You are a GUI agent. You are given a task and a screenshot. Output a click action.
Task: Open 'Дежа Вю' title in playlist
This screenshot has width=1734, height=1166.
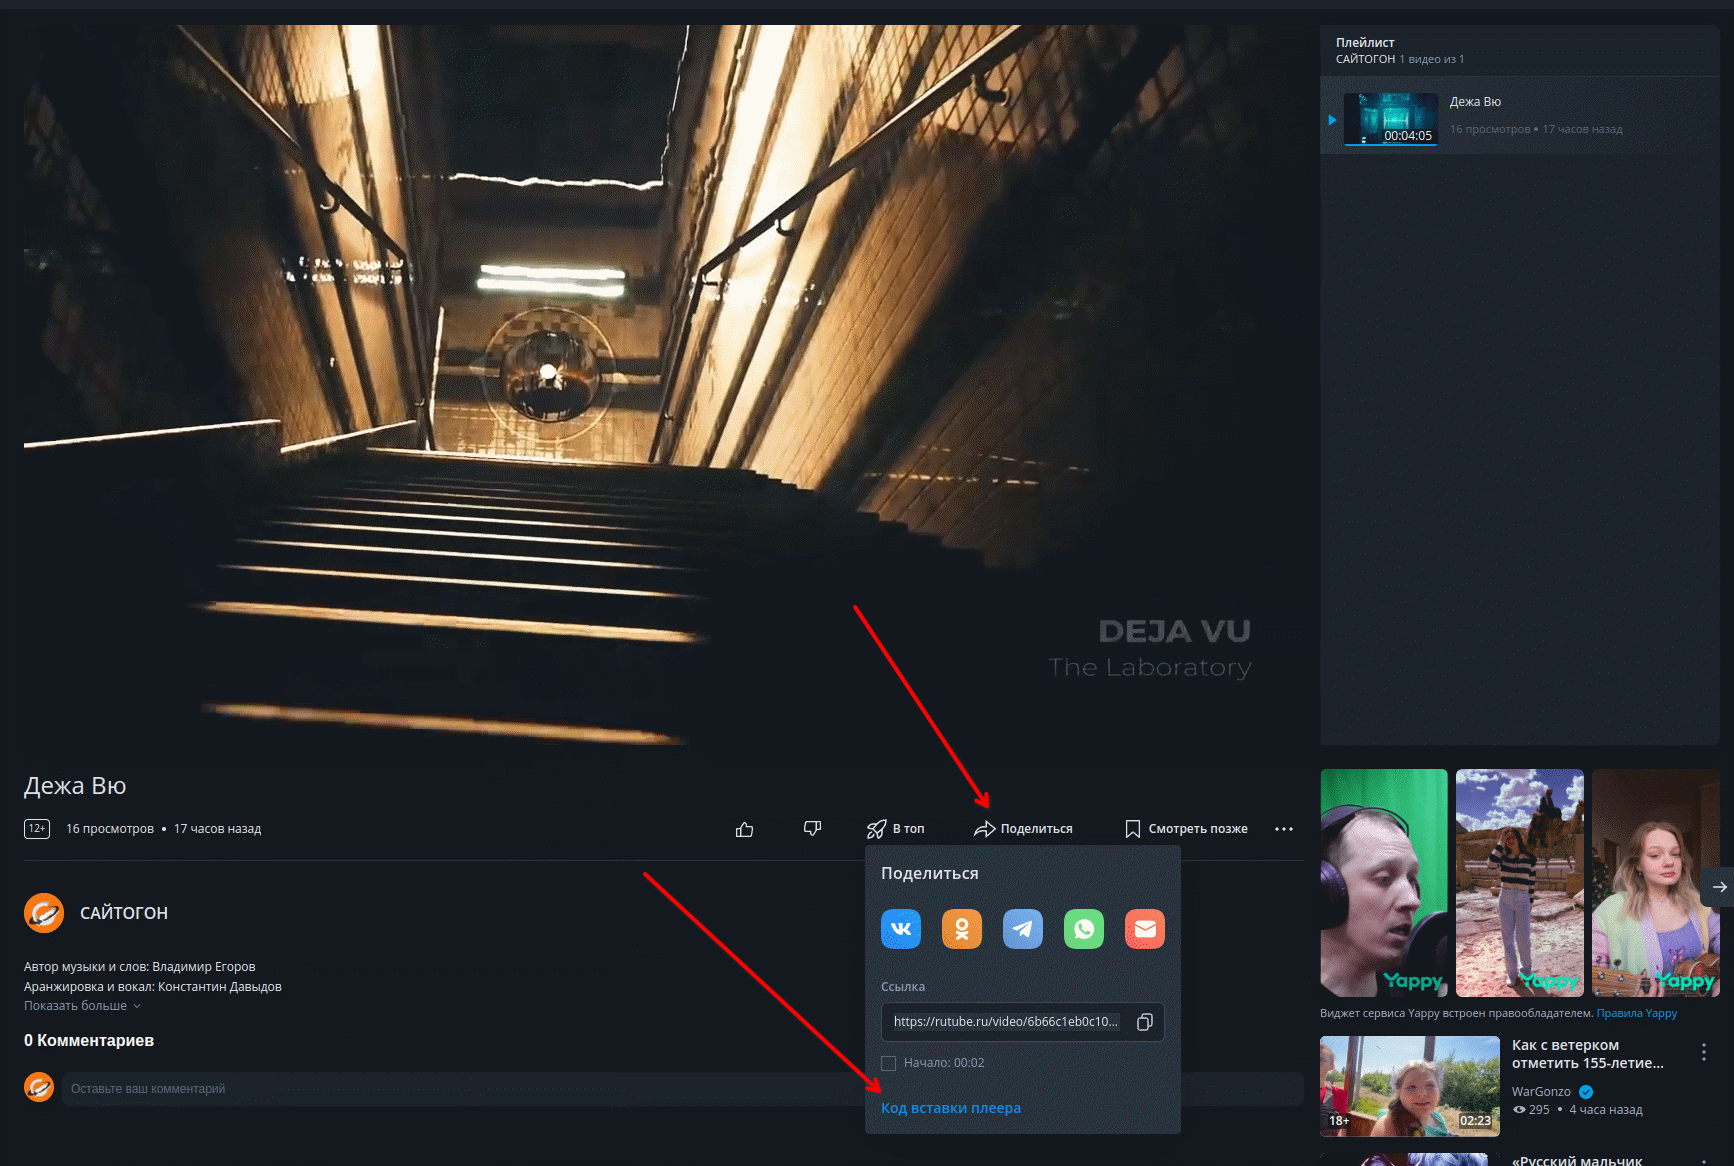pyautogui.click(x=1475, y=102)
